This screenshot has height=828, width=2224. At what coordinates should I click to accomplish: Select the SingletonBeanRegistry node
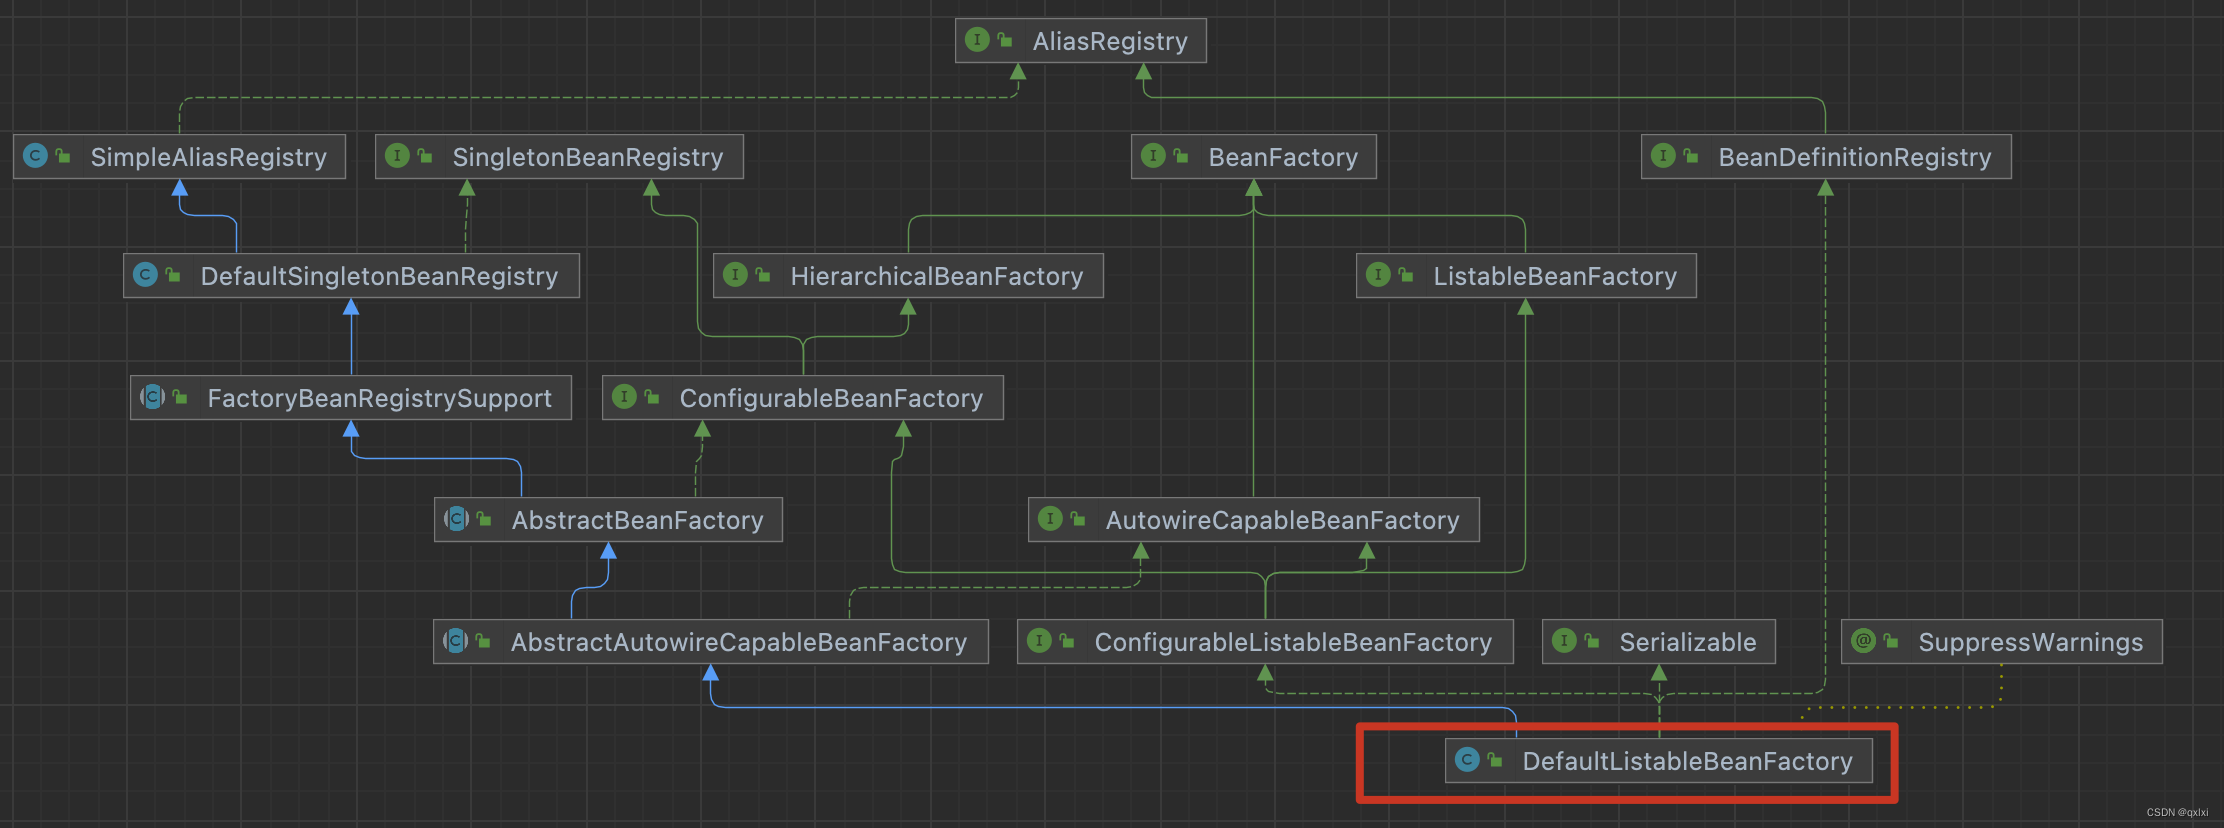coord(559,157)
